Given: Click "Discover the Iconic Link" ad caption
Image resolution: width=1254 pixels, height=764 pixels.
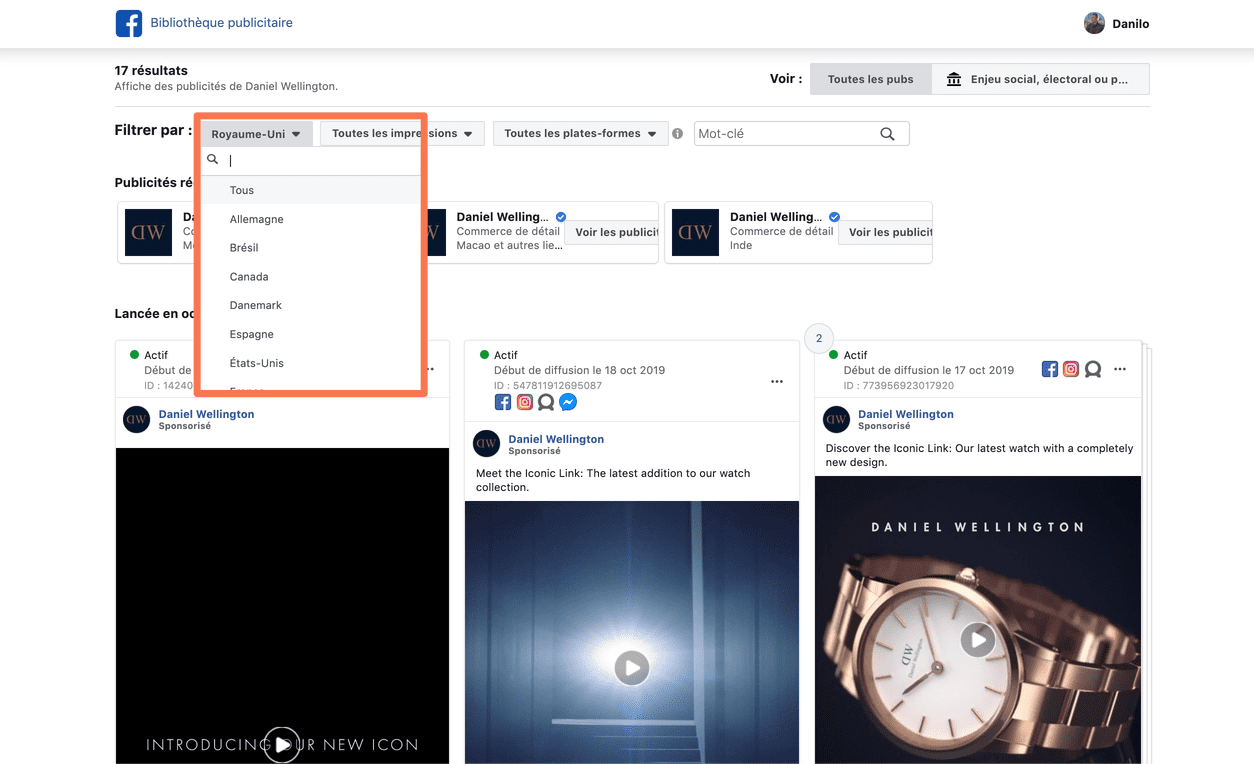Looking at the screenshot, I should (979, 455).
